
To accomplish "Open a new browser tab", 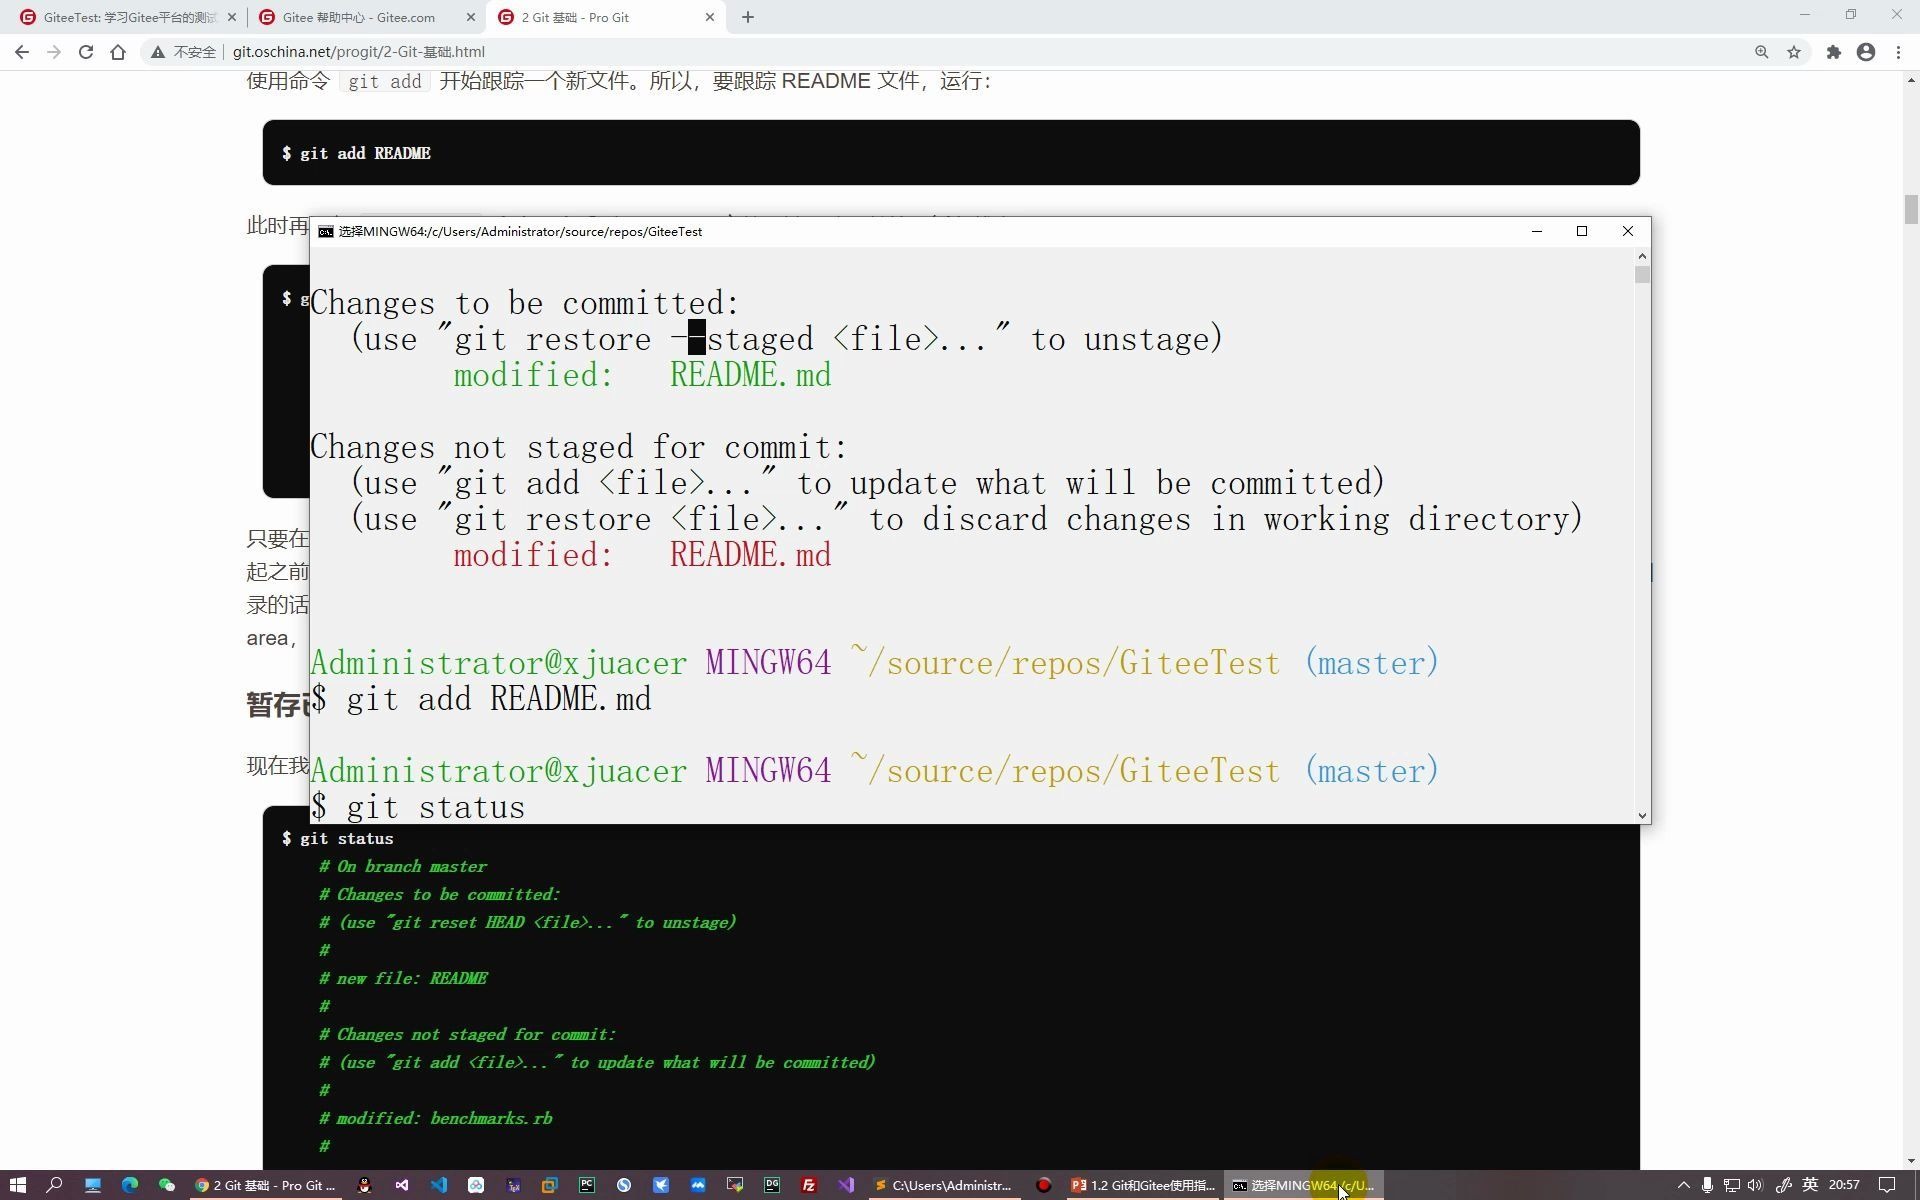I will (x=747, y=17).
